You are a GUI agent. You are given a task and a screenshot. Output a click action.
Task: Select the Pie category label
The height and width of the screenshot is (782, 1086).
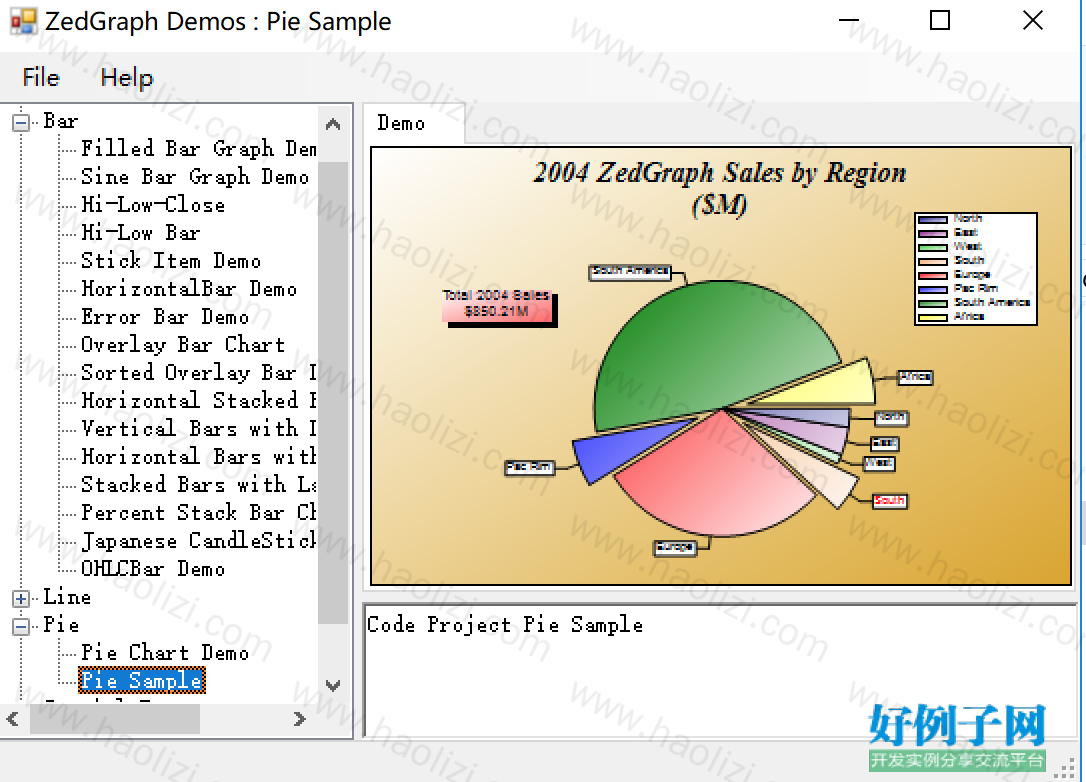(x=60, y=624)
